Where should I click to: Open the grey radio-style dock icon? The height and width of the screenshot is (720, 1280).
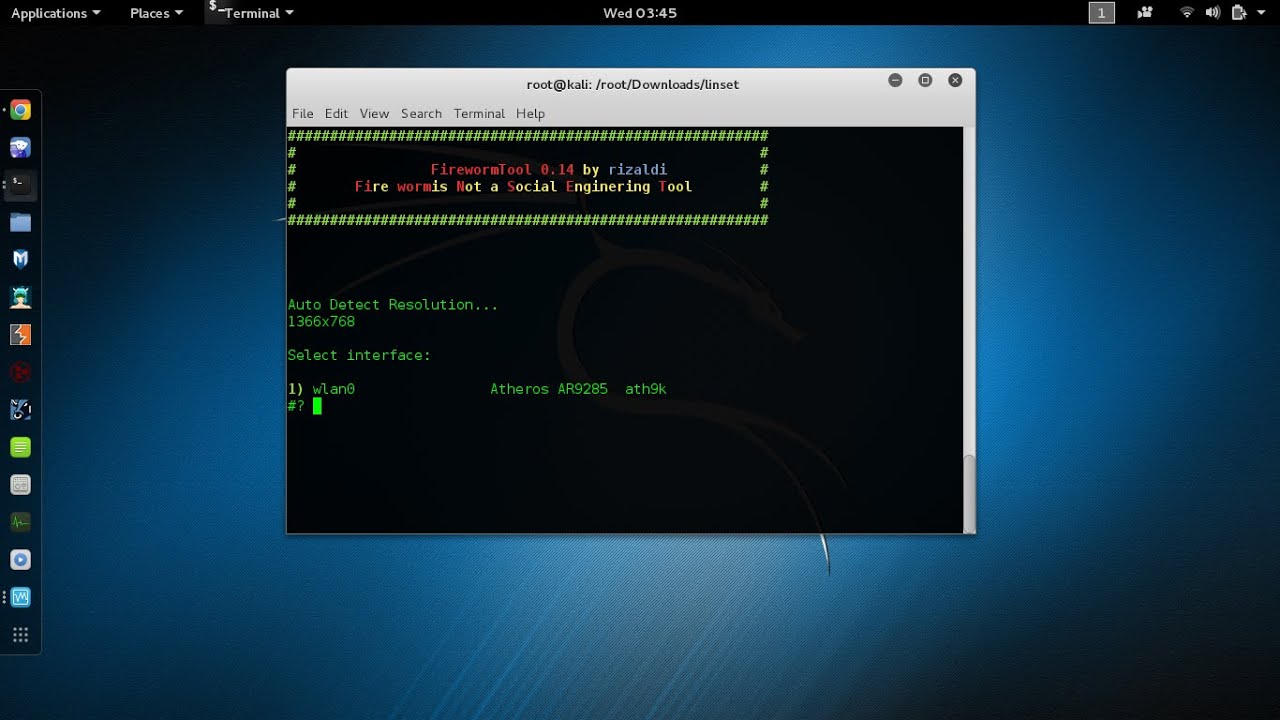pyautogui.click(x=20, y=485)
